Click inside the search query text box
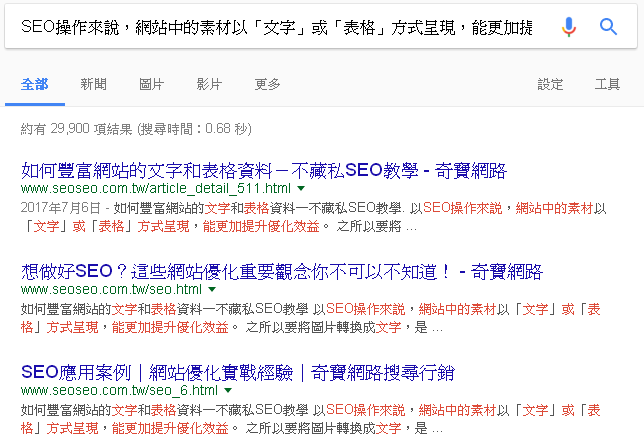The width and height of the screenshot is (644, 446). 277,27
